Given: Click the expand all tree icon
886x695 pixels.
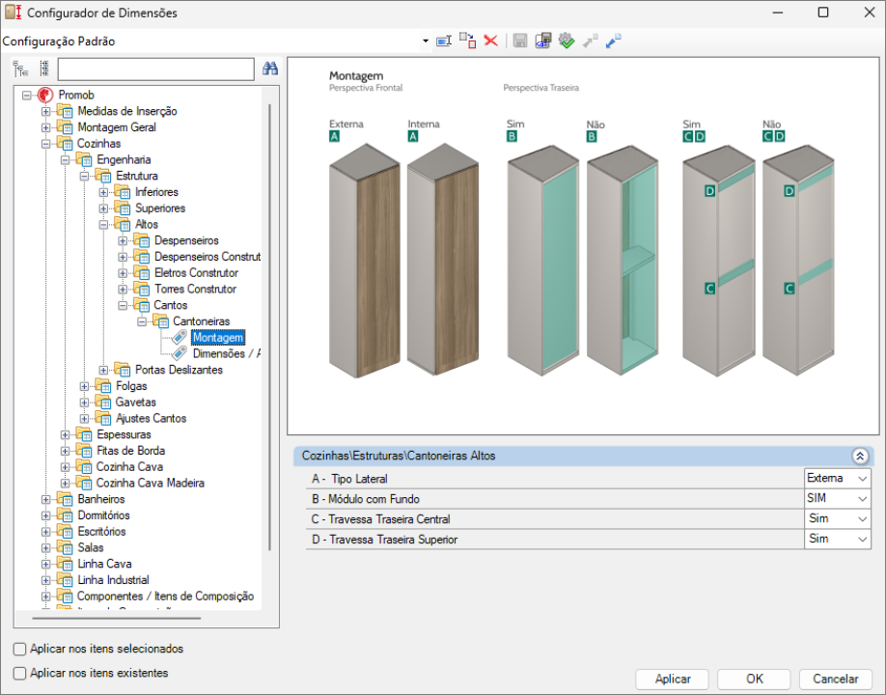Looking at the screenshot, I should tap(20, 69).
